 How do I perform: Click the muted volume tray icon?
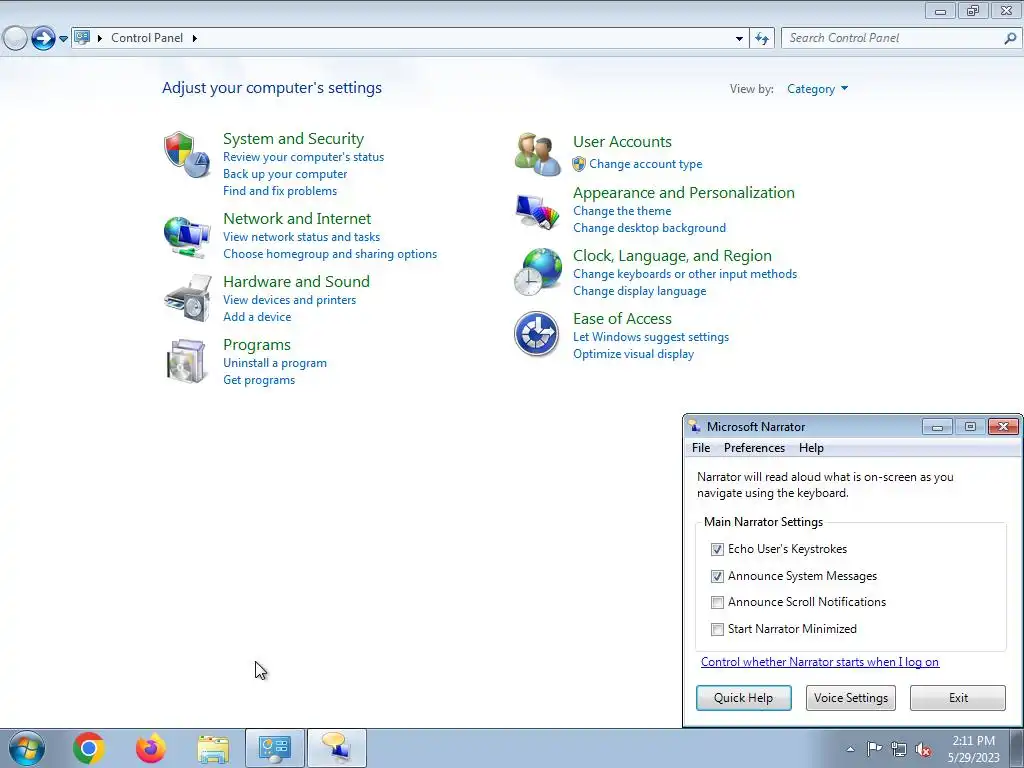pyautogui.click(x=923, y=749)
